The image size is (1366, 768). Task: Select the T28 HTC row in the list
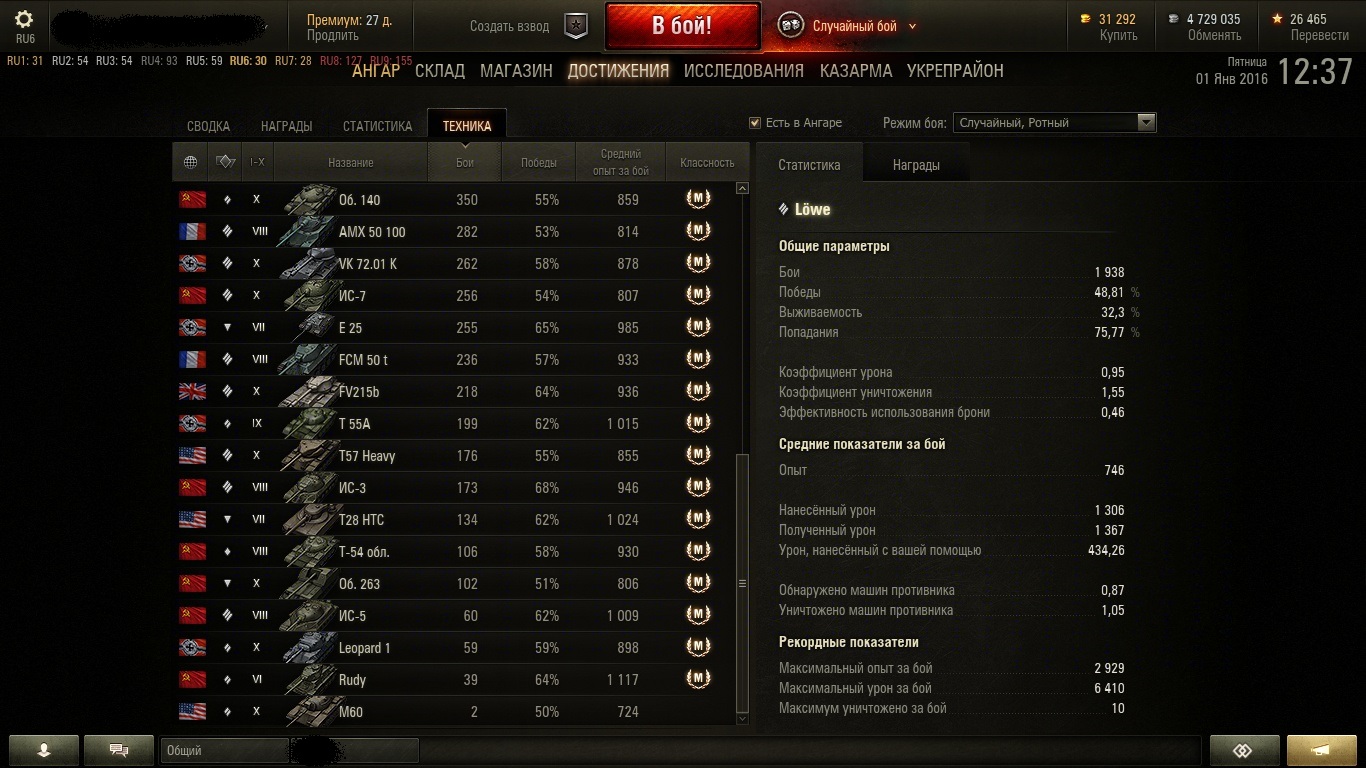point(460,519)
